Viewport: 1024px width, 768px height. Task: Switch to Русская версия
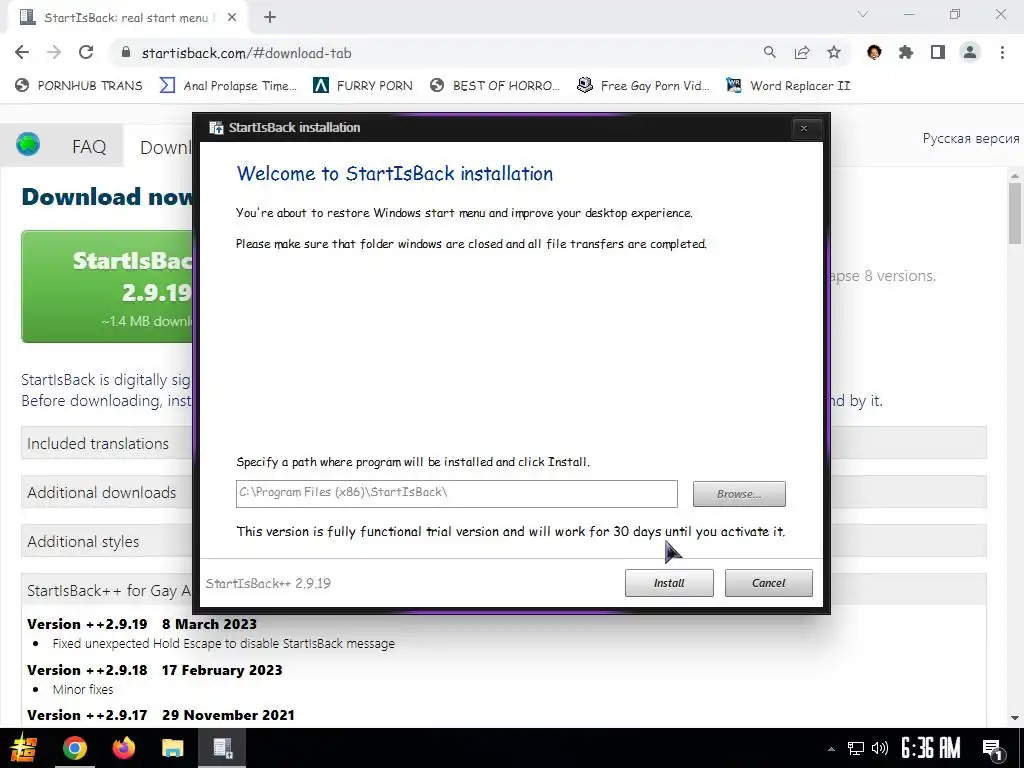click(x=970, y=138)
